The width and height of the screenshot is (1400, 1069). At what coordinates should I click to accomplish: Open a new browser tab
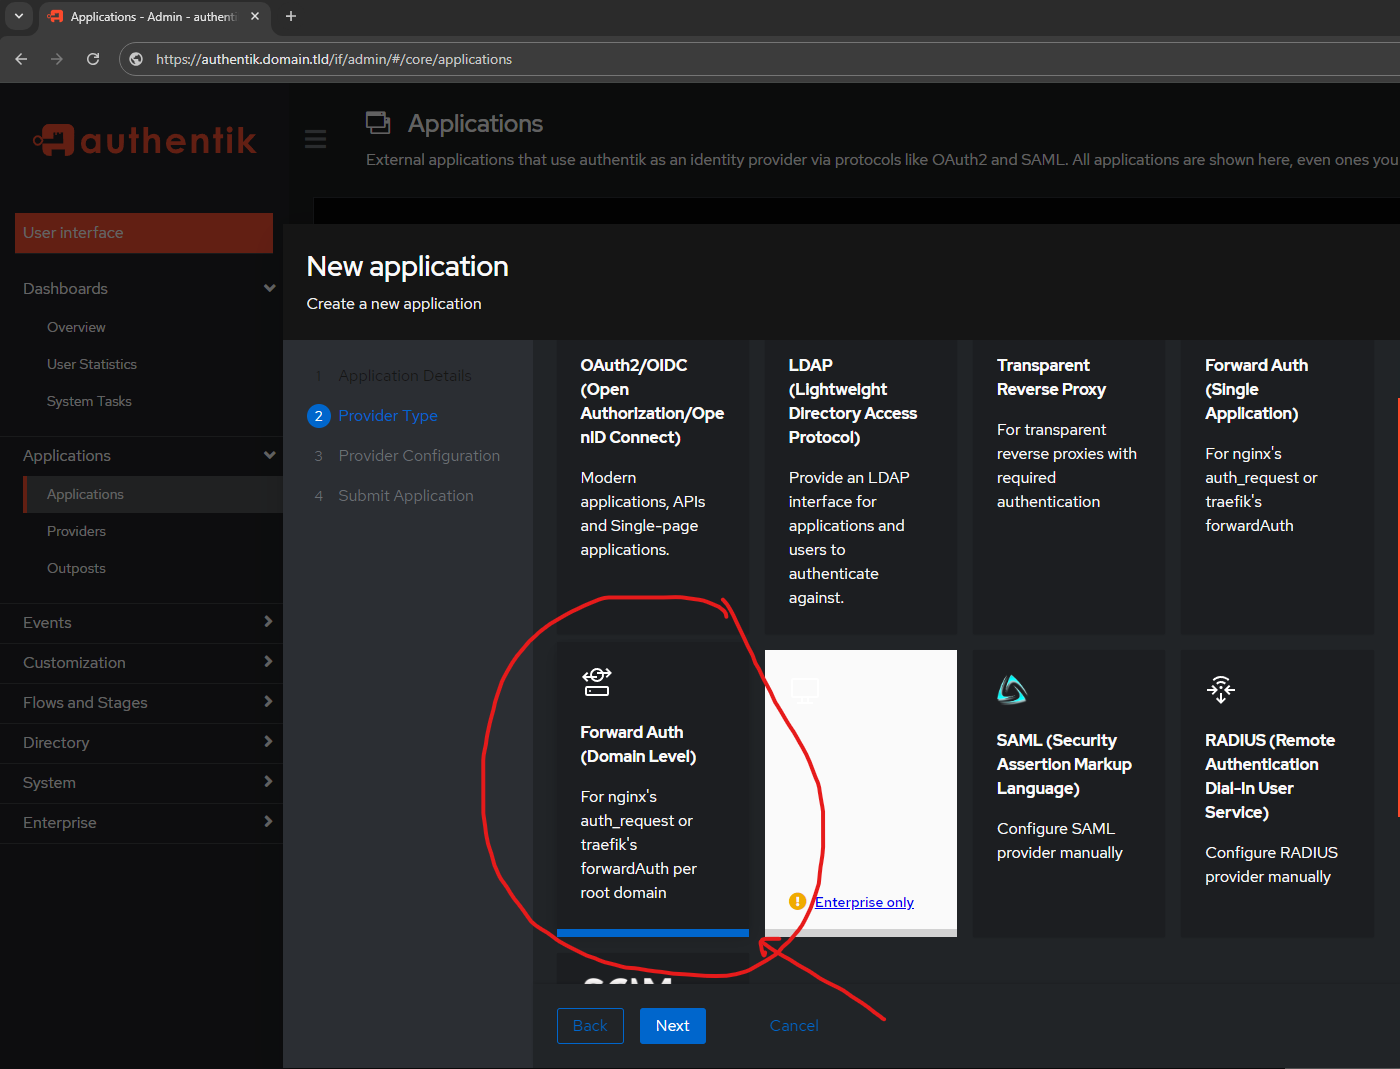[x=291, y=16]
